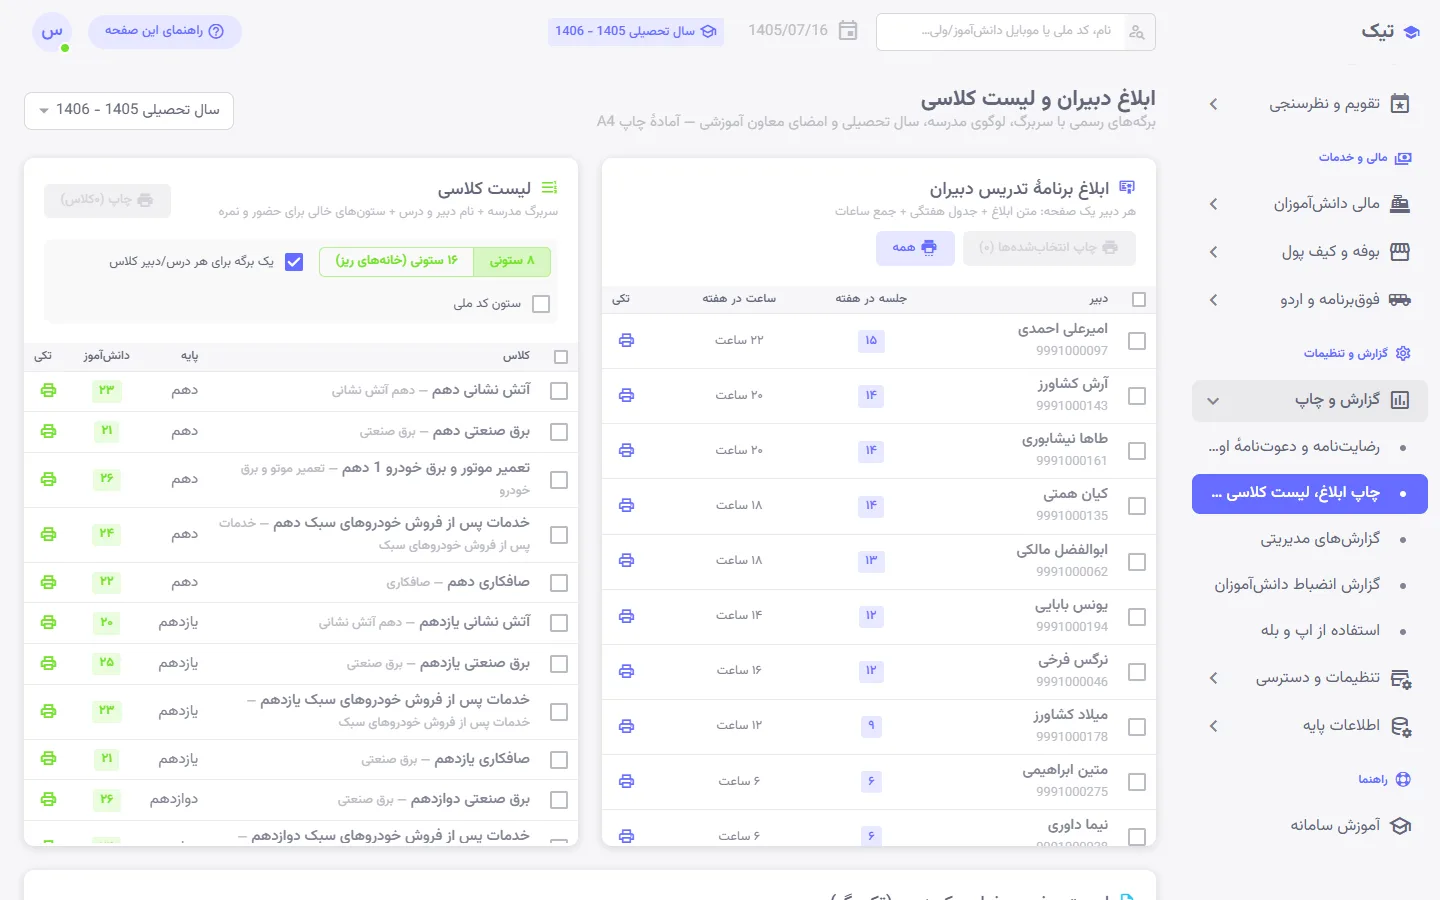The image size is (1440, 900).
Task: Open گزارش انضباط دانش‌آموزان in the sidebar
Action: (1310, 585)
